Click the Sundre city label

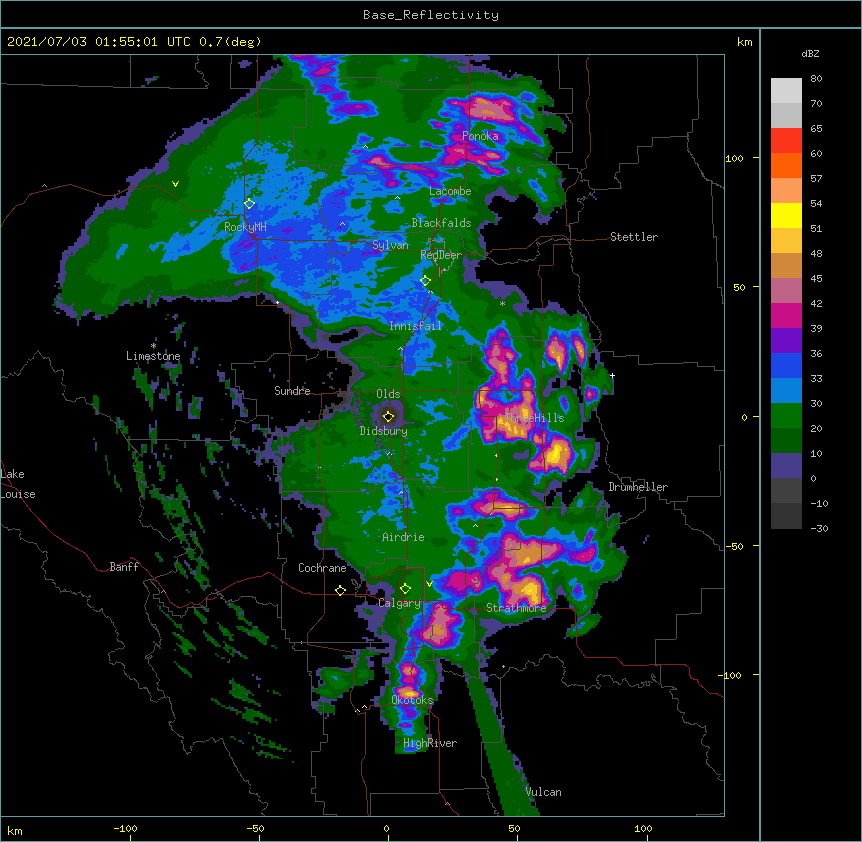[x=292, y=391]
